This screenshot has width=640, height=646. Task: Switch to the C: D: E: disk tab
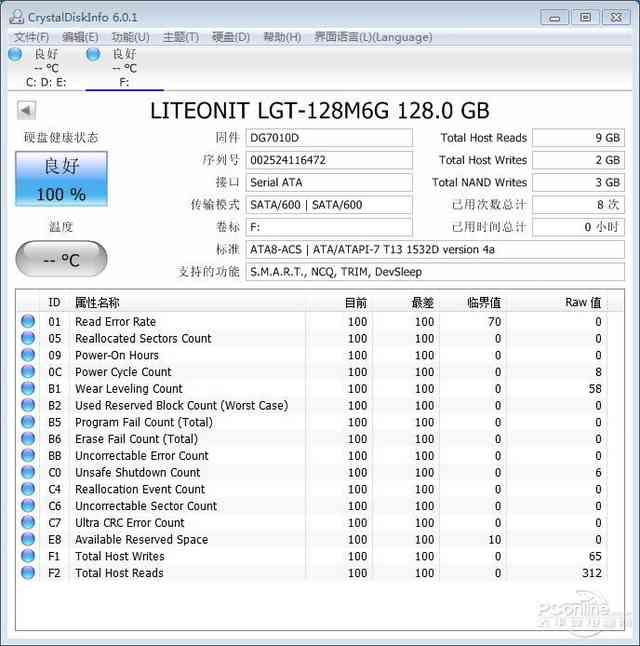(46, 68)
